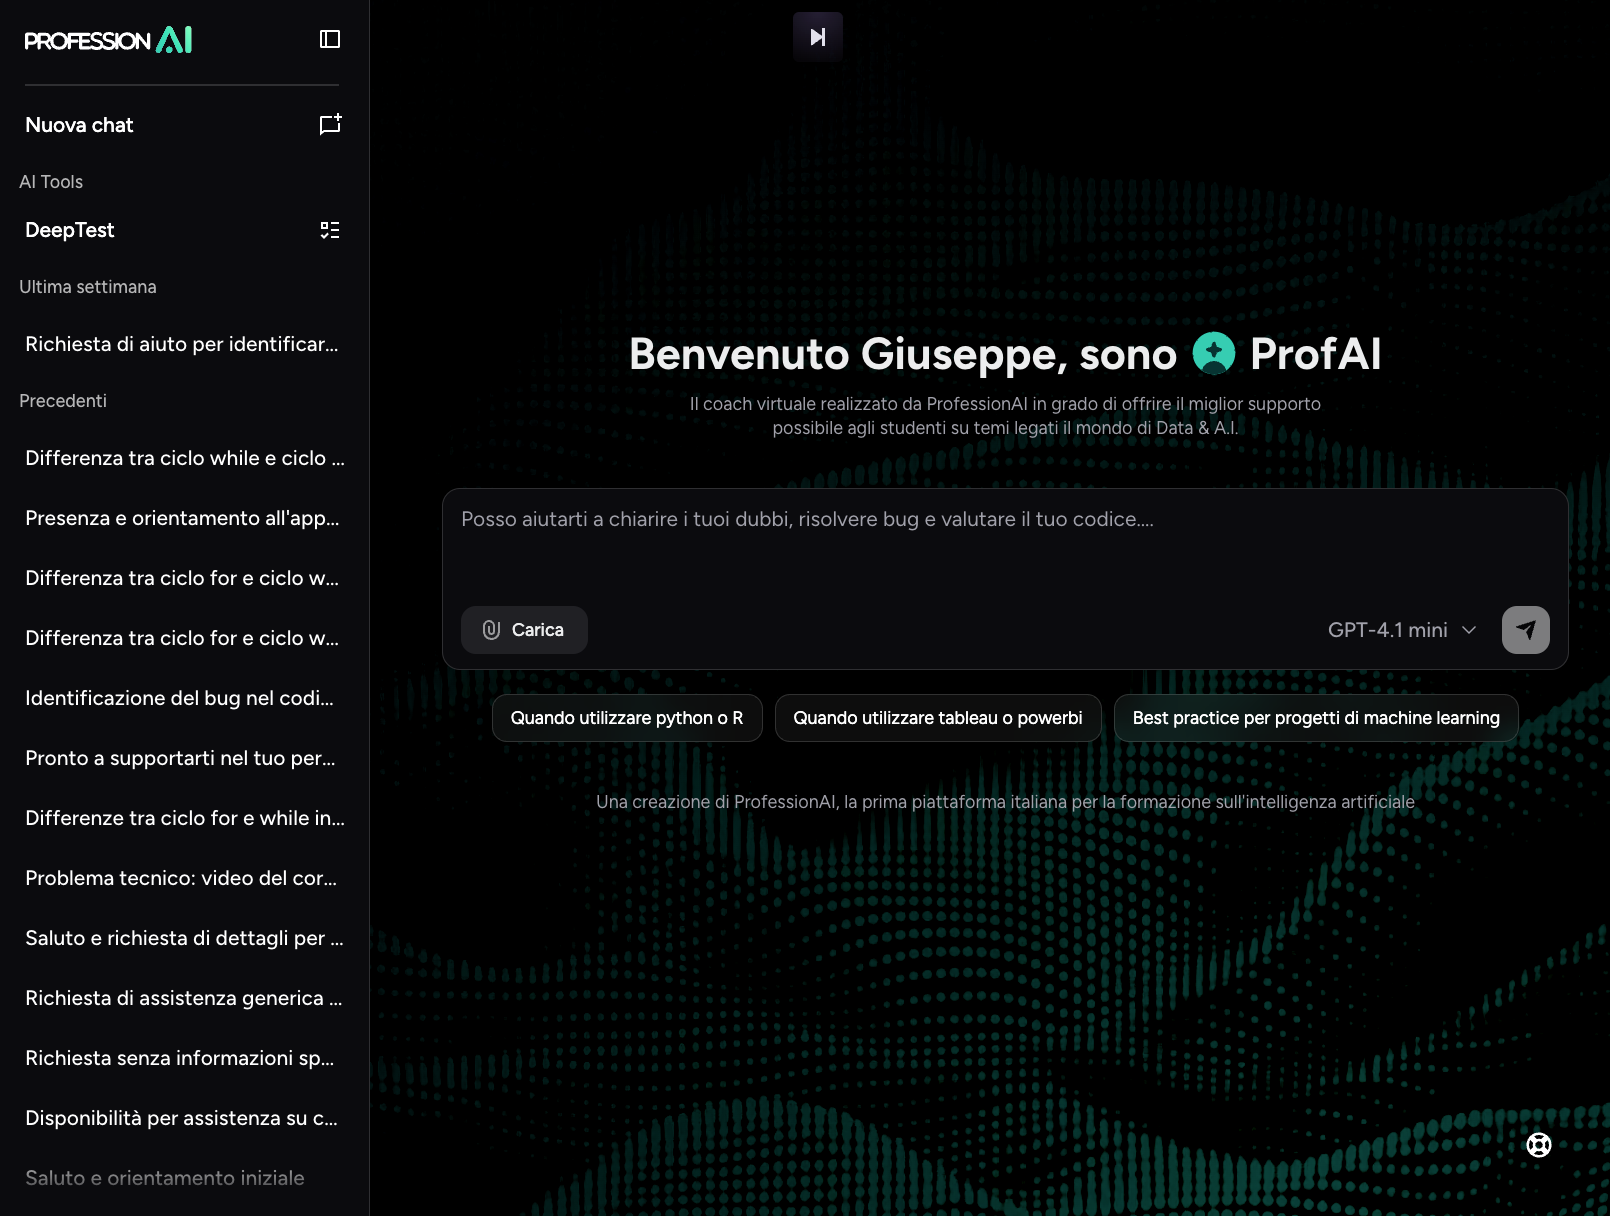Viewport: 1610px width, 1216px height.
Task: Open chat 'Identificazione del bug nel codi...'
Action: (x=180, y=698)
